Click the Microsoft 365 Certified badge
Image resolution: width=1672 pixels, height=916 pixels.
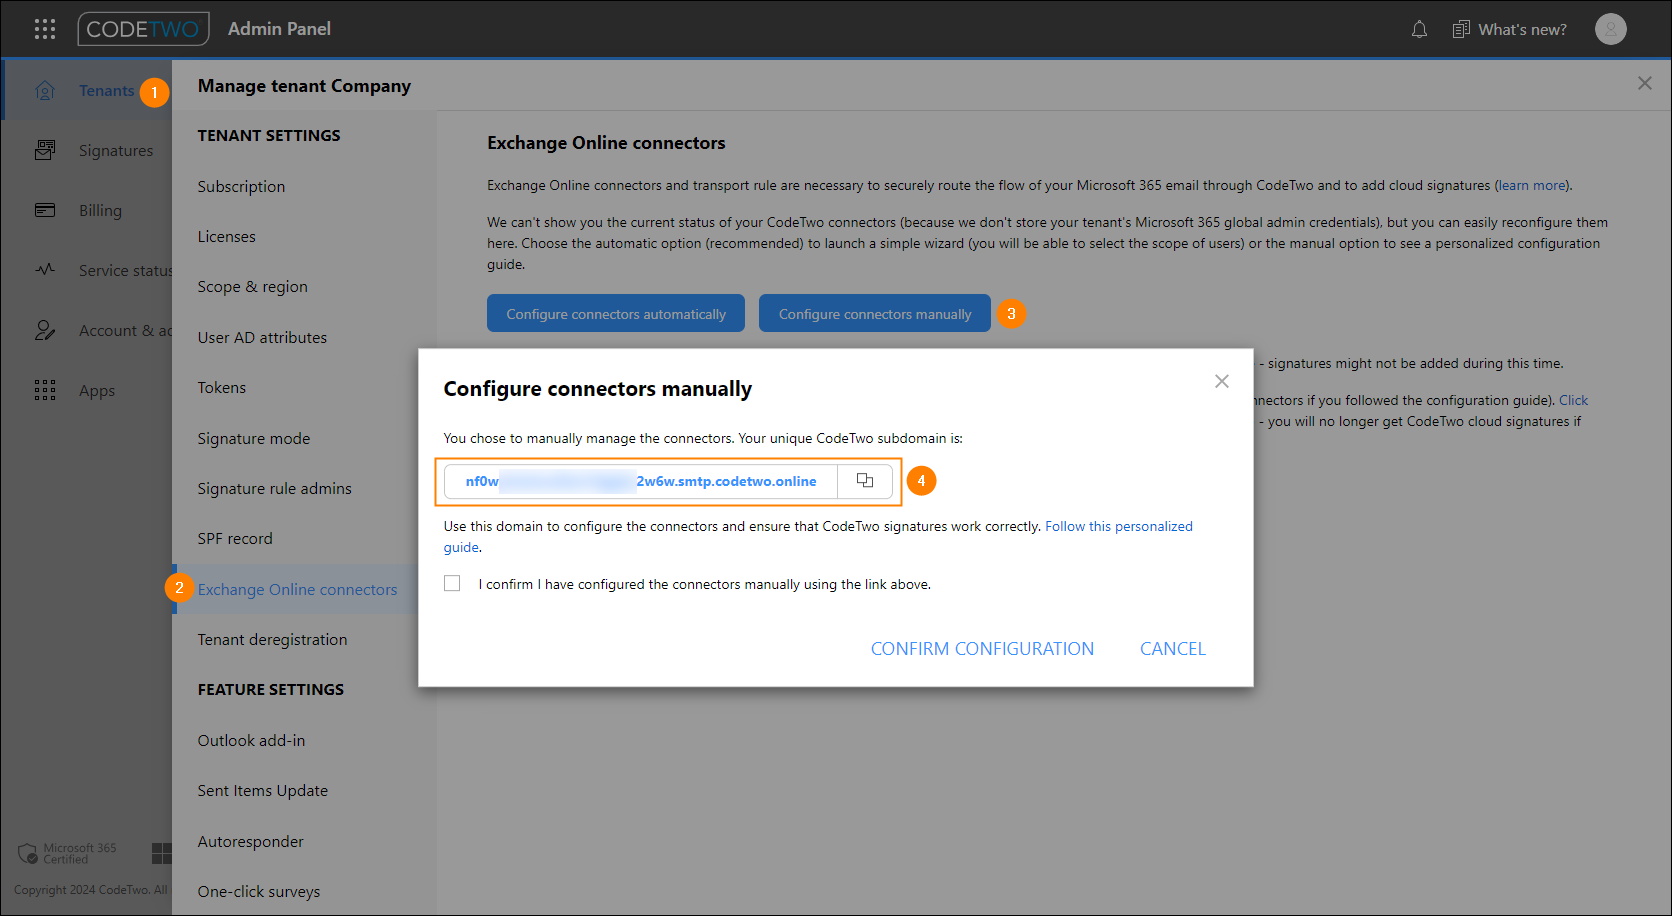pyautogui.click(x=67, y=853)
